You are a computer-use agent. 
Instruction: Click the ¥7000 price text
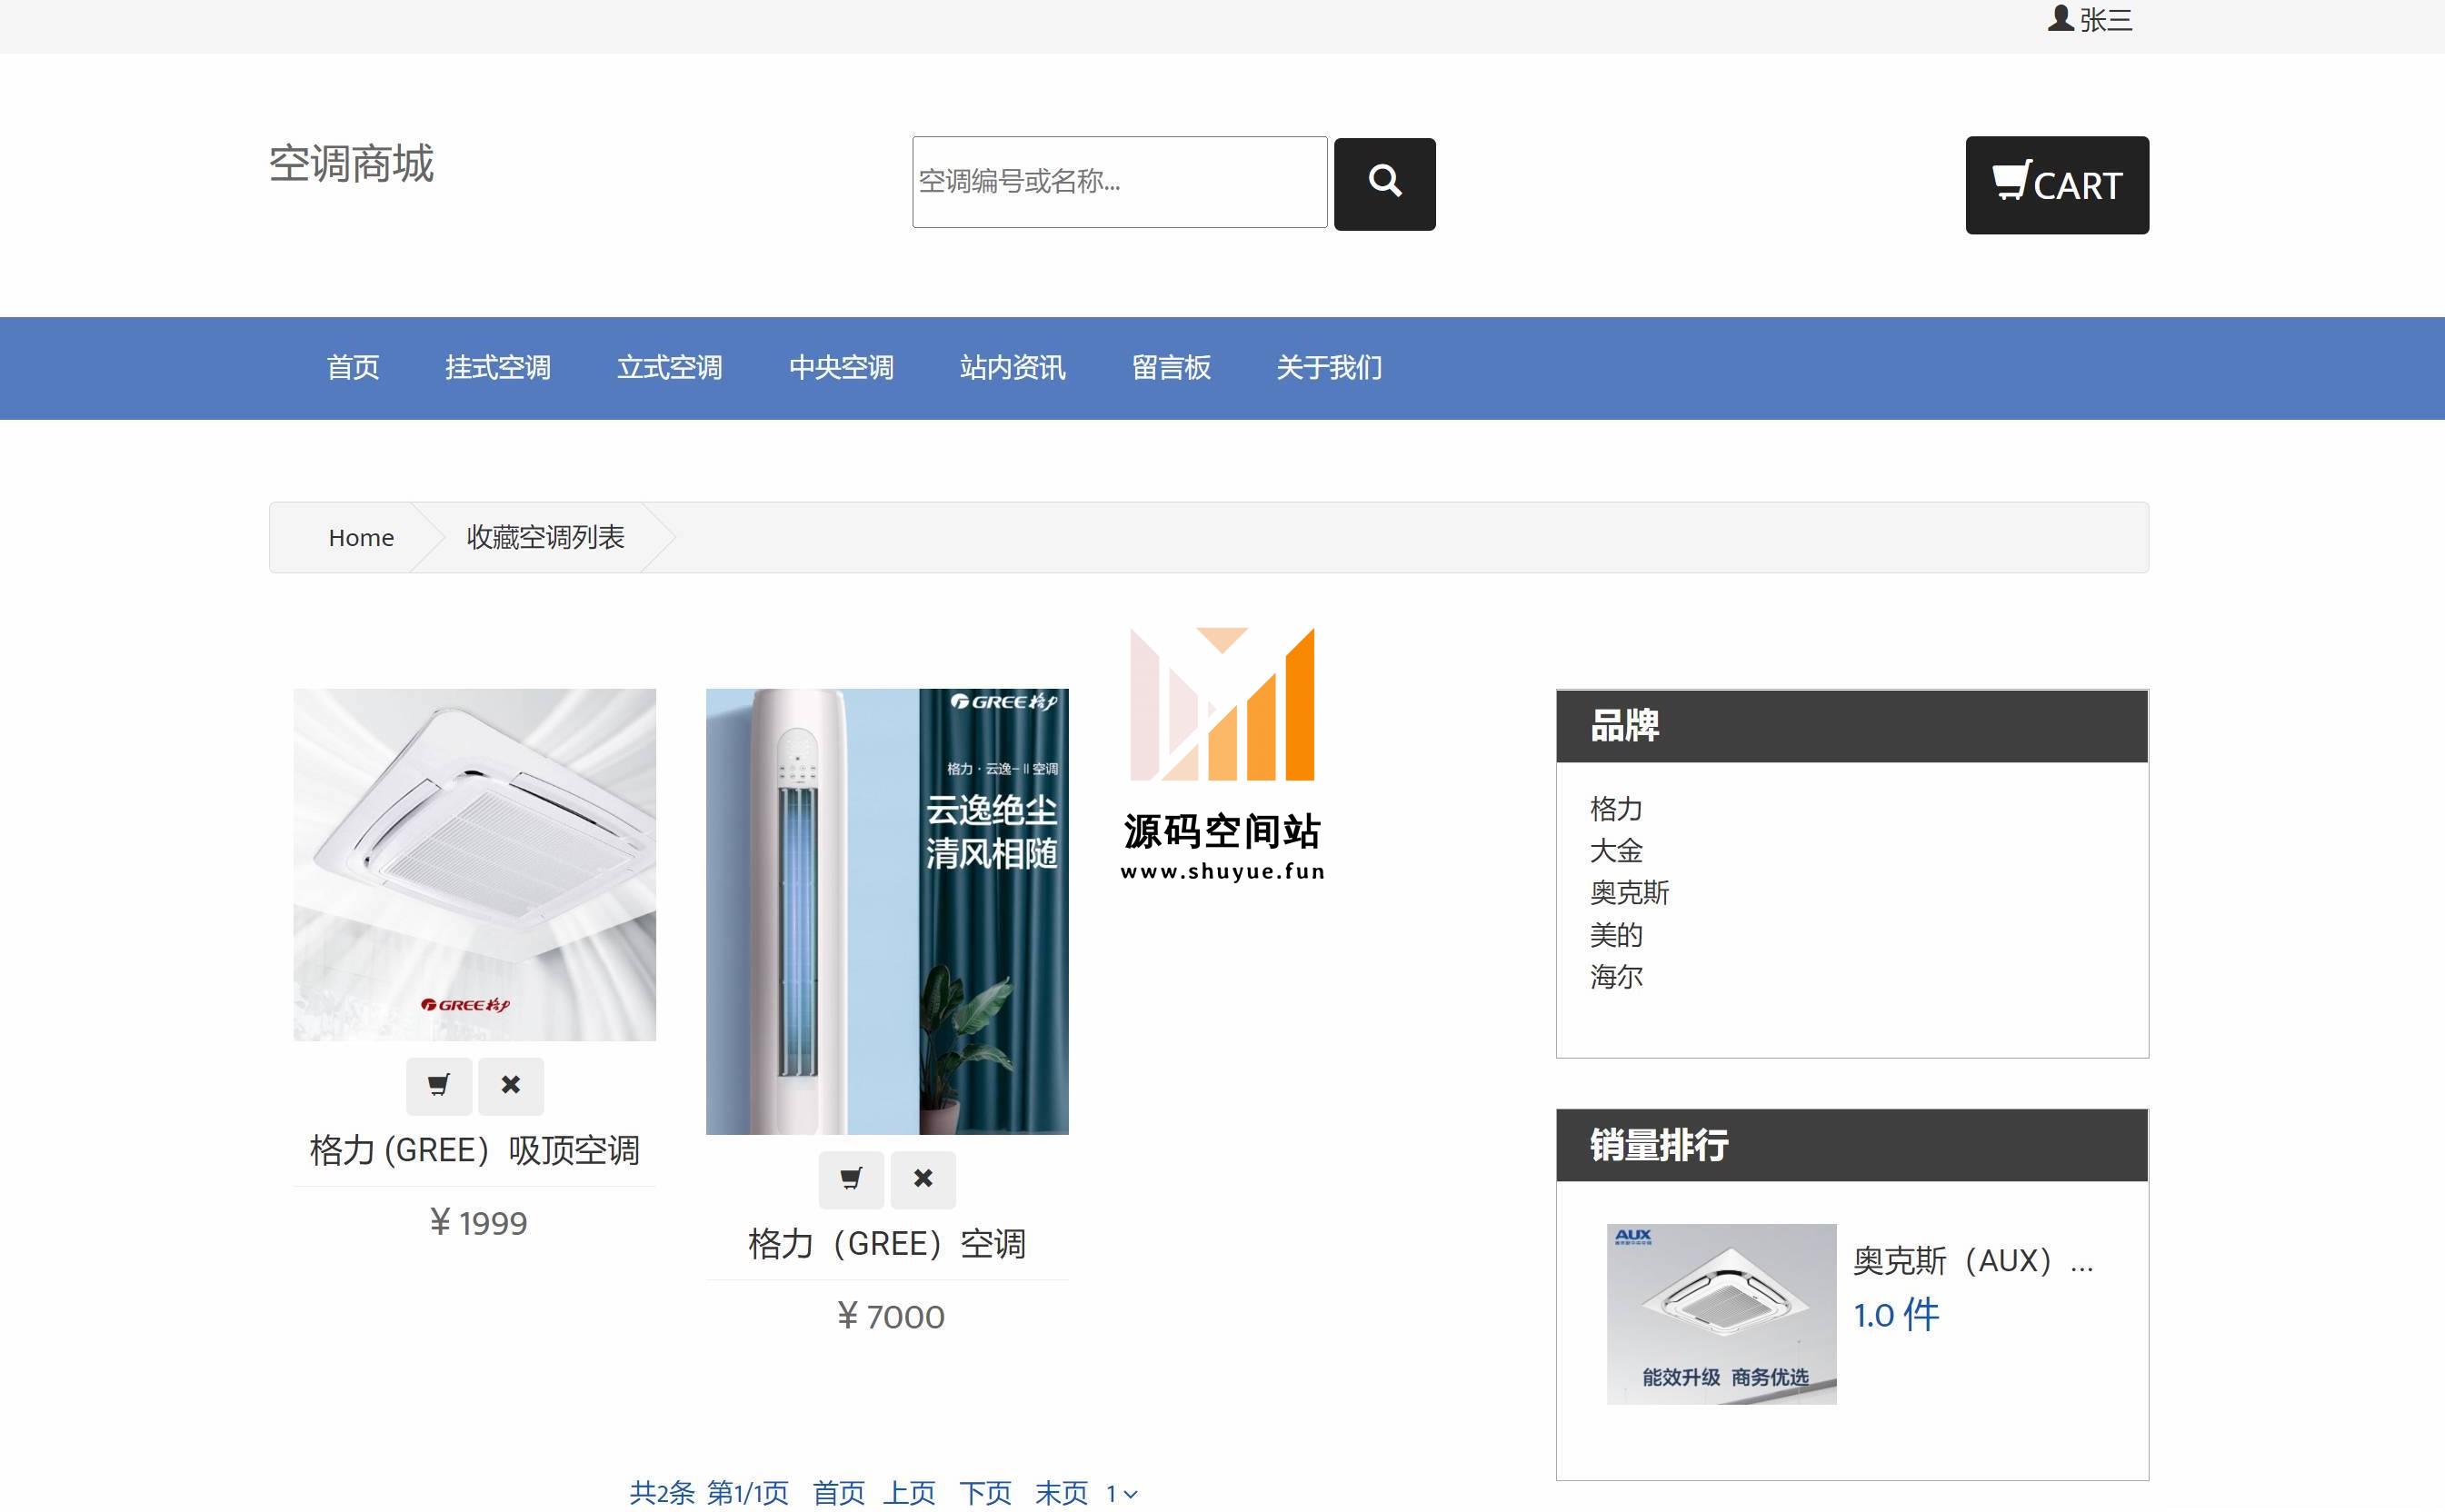pyautogui.click(x=890, y=1318)
